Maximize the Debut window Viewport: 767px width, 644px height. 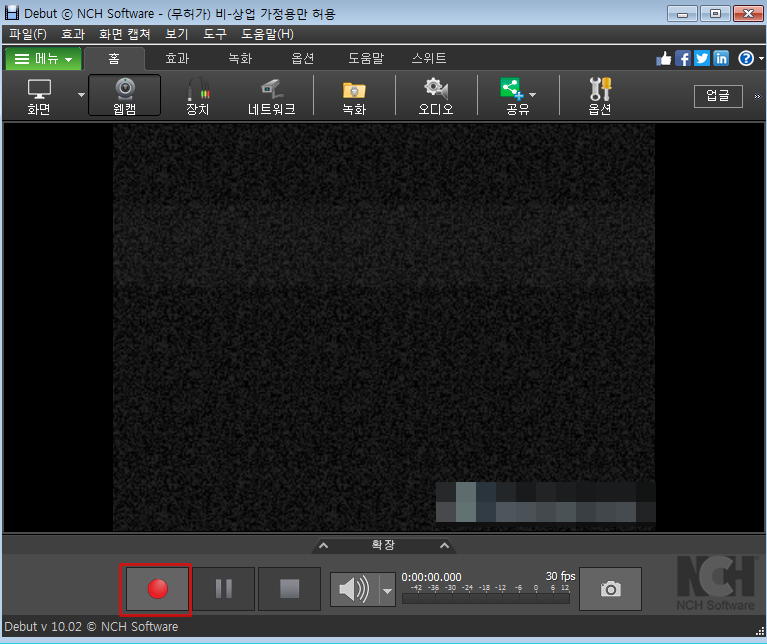pyautogui.click(x=715, y=14)
